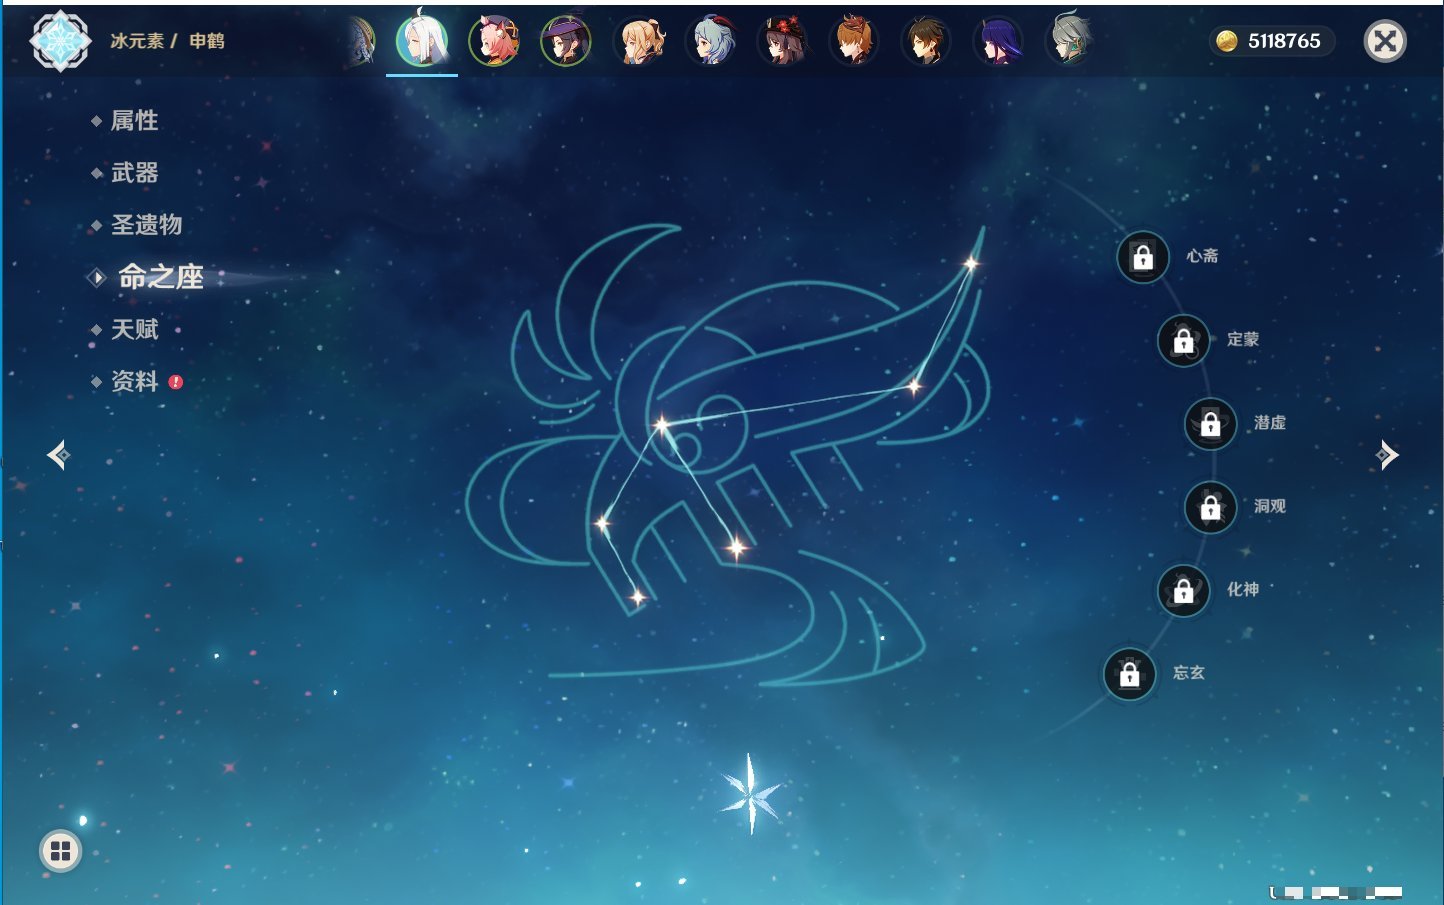The image size is (1444, 905).
Task: Click the 化神 constellation label
Action: click(x=1243, y=589)
